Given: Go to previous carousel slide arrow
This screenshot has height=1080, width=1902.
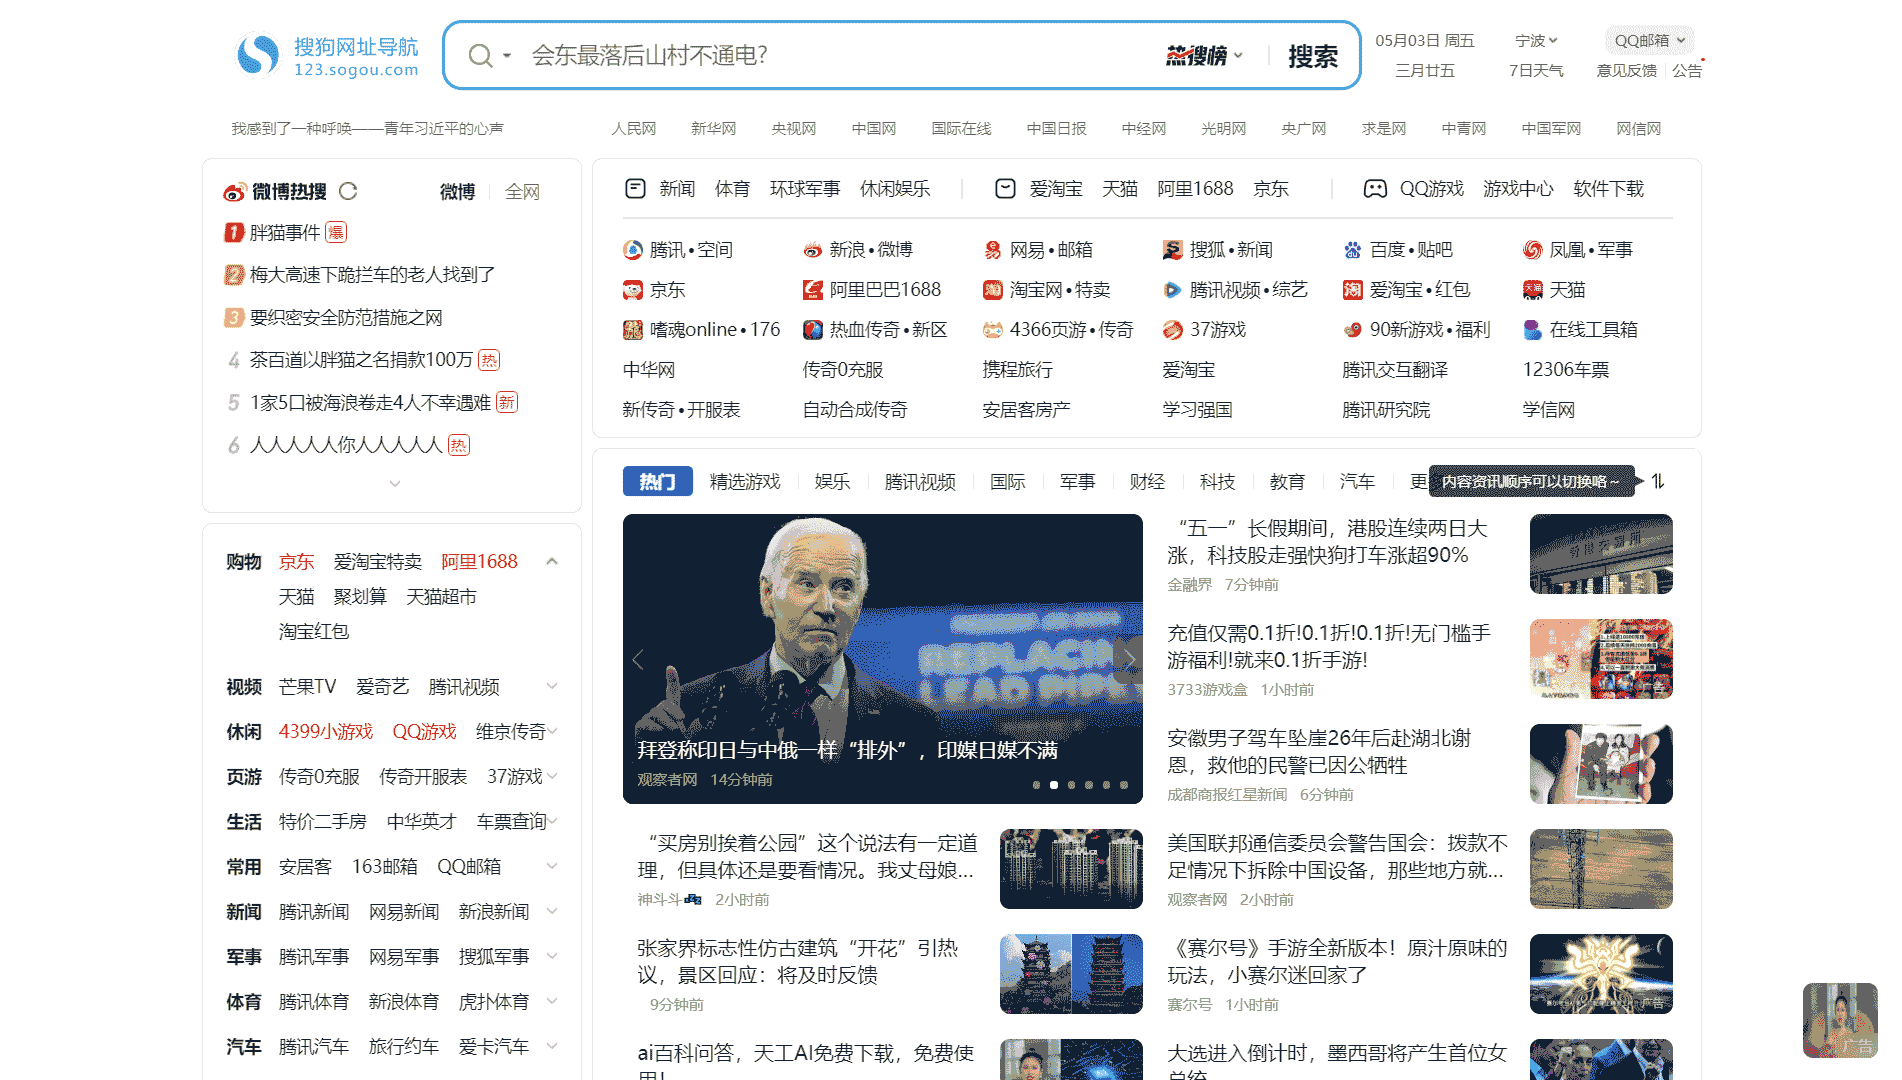Looking at the screenshot, I should tap(638, 659).
